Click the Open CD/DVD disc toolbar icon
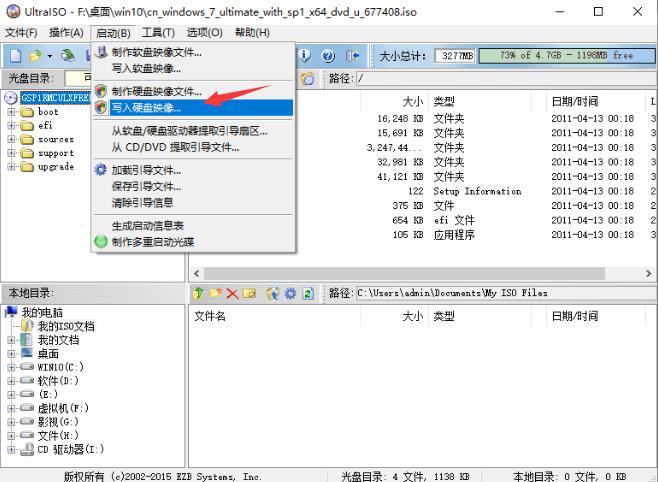Viewport: 658px width, 482px height. (68, 55)
